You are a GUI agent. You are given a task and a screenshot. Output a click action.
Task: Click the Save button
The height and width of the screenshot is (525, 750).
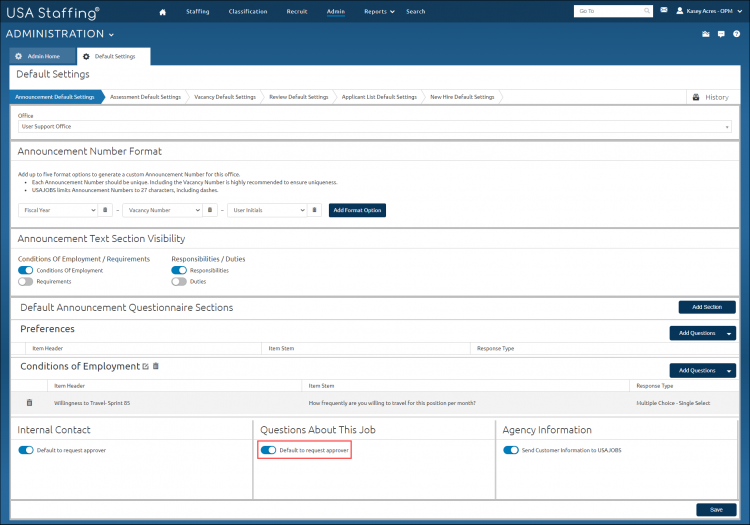coord(716,510)
